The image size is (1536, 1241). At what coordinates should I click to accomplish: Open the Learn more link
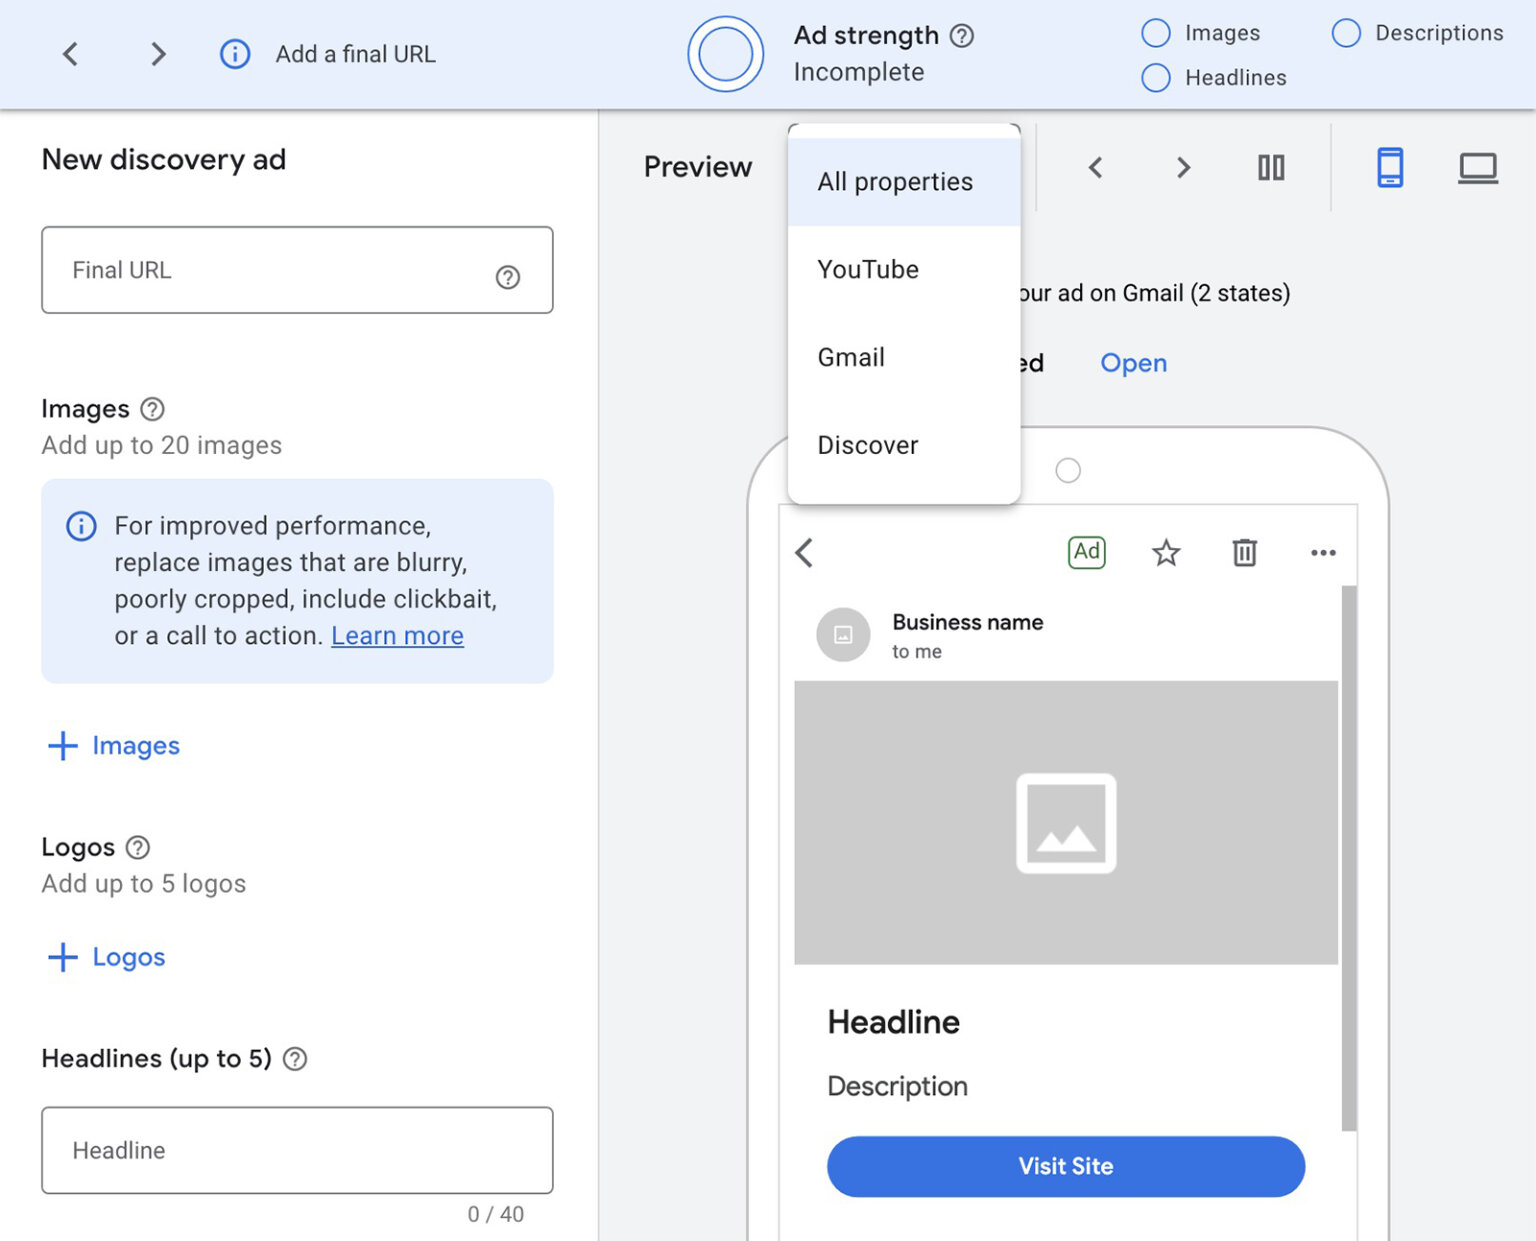coord(397,636)
